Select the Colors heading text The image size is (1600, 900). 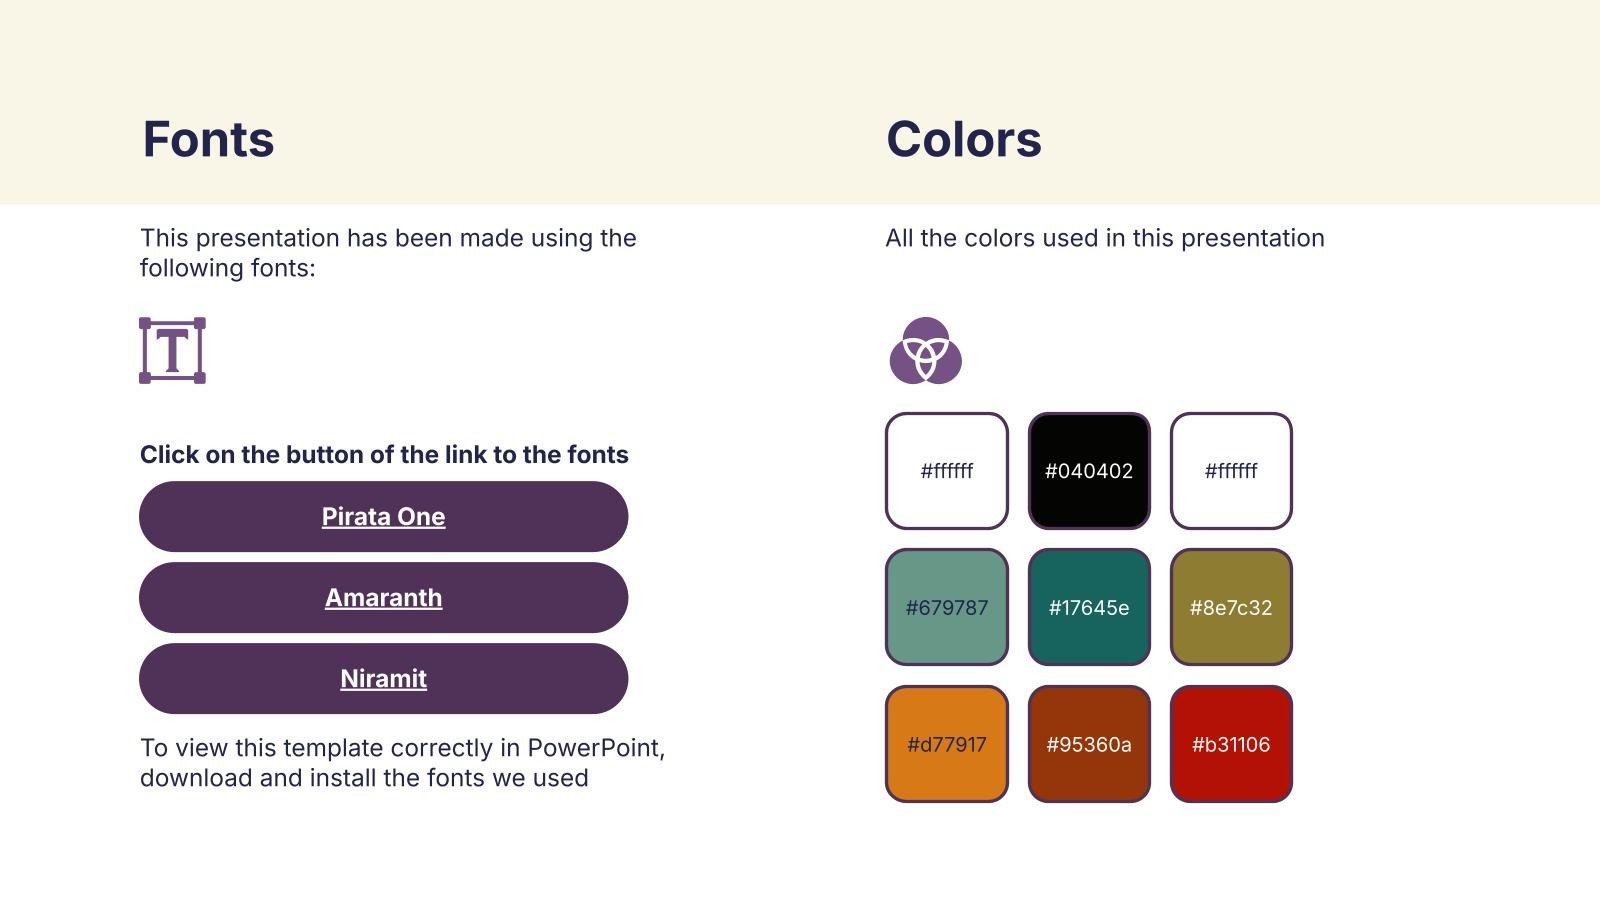click(x=963, y=139)
